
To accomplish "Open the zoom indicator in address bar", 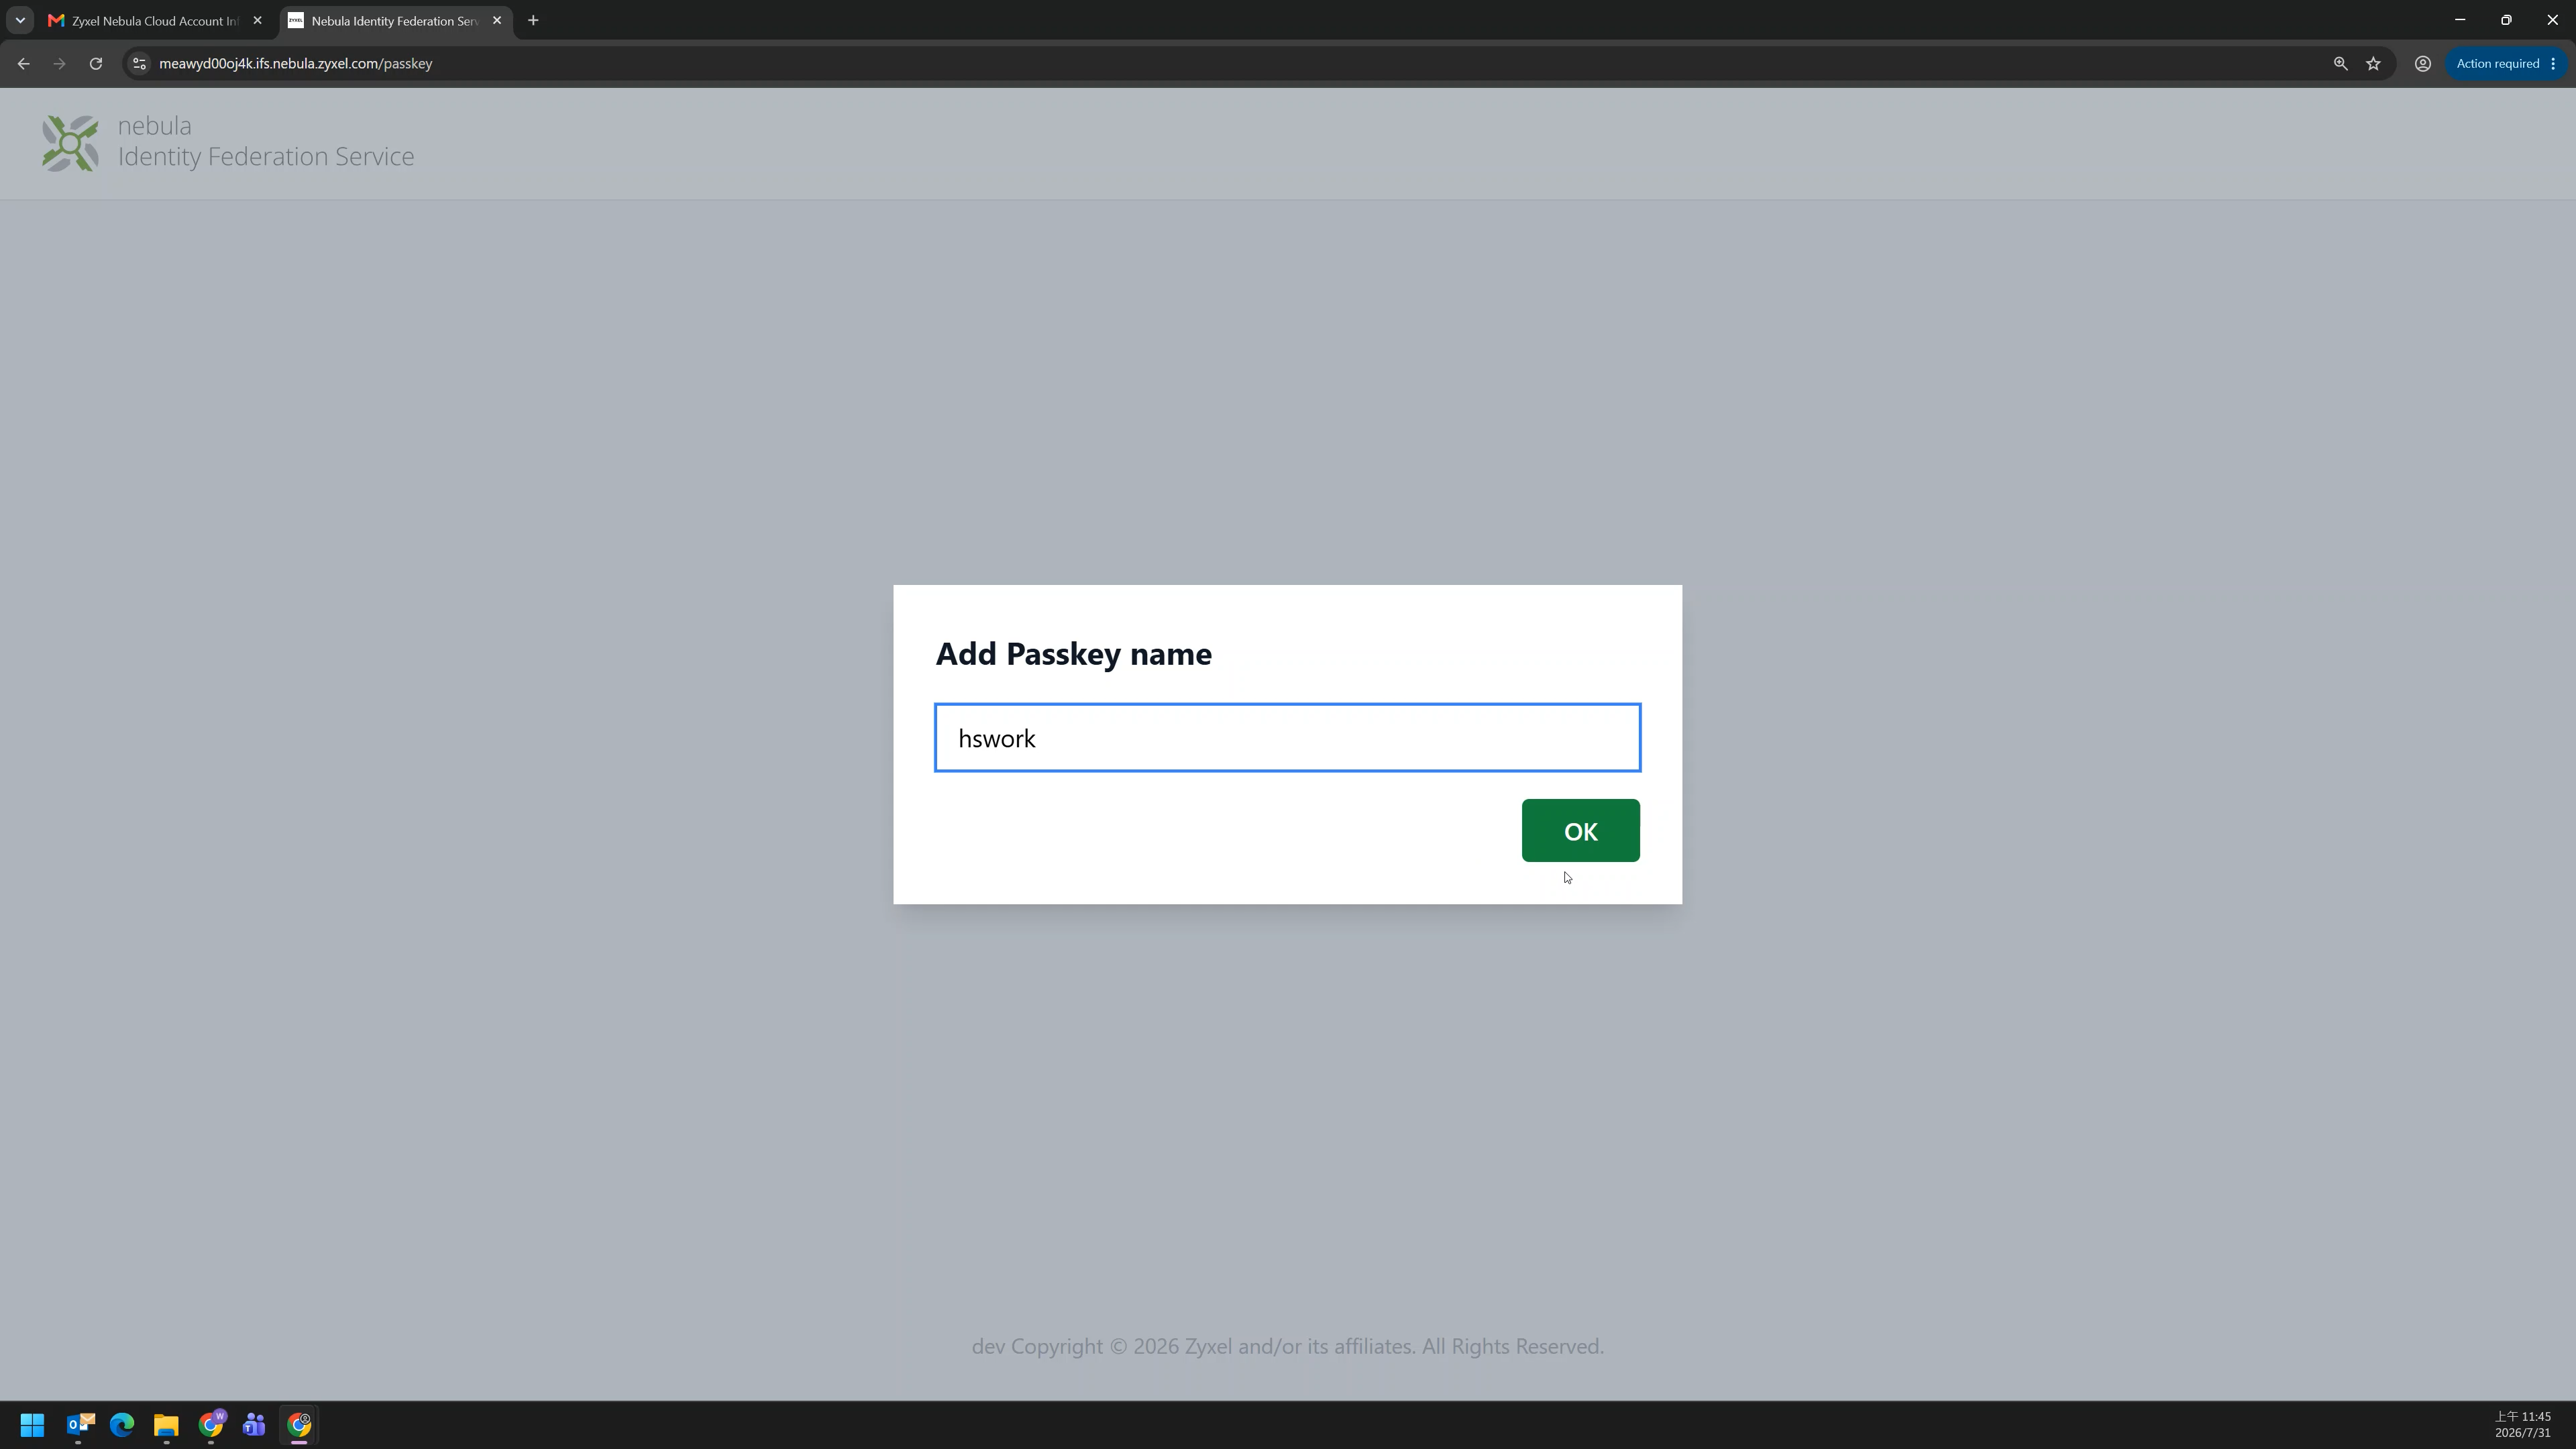I will (x=2340, y=63).
